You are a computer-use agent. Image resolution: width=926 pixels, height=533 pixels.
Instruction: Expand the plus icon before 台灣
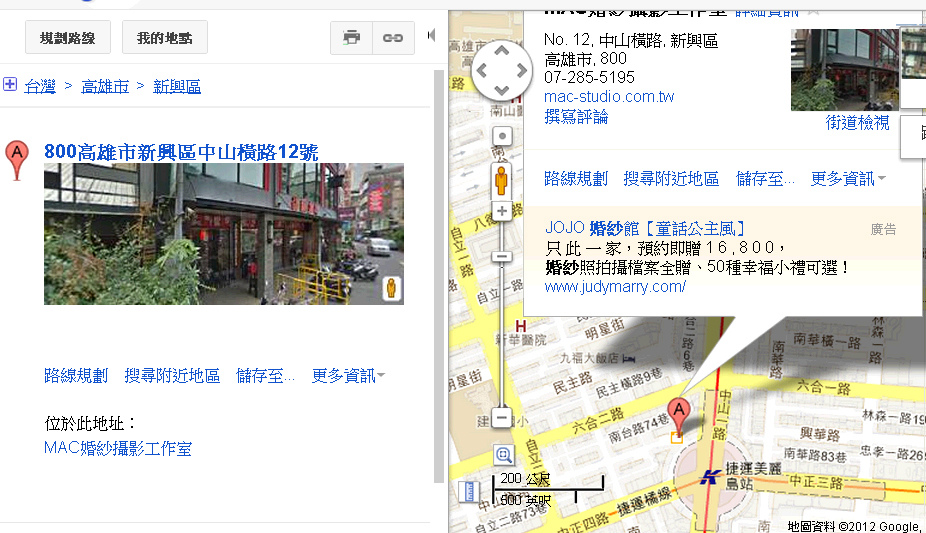point(10,84)
